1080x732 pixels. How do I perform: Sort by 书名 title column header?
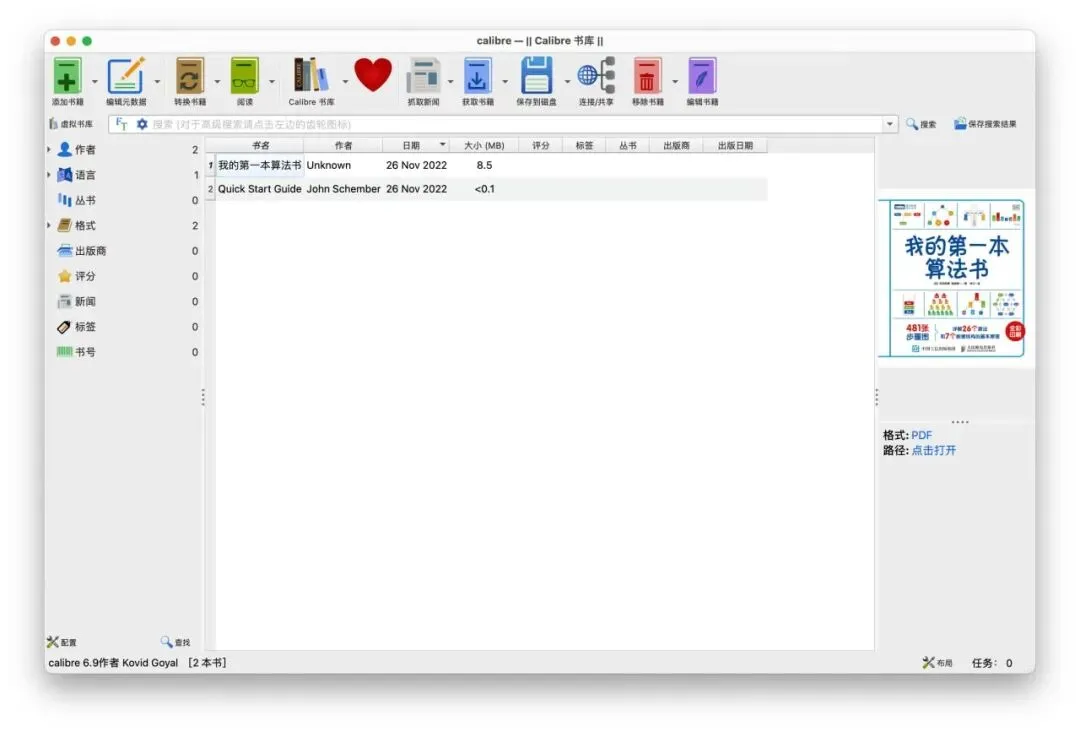(260, 145)
